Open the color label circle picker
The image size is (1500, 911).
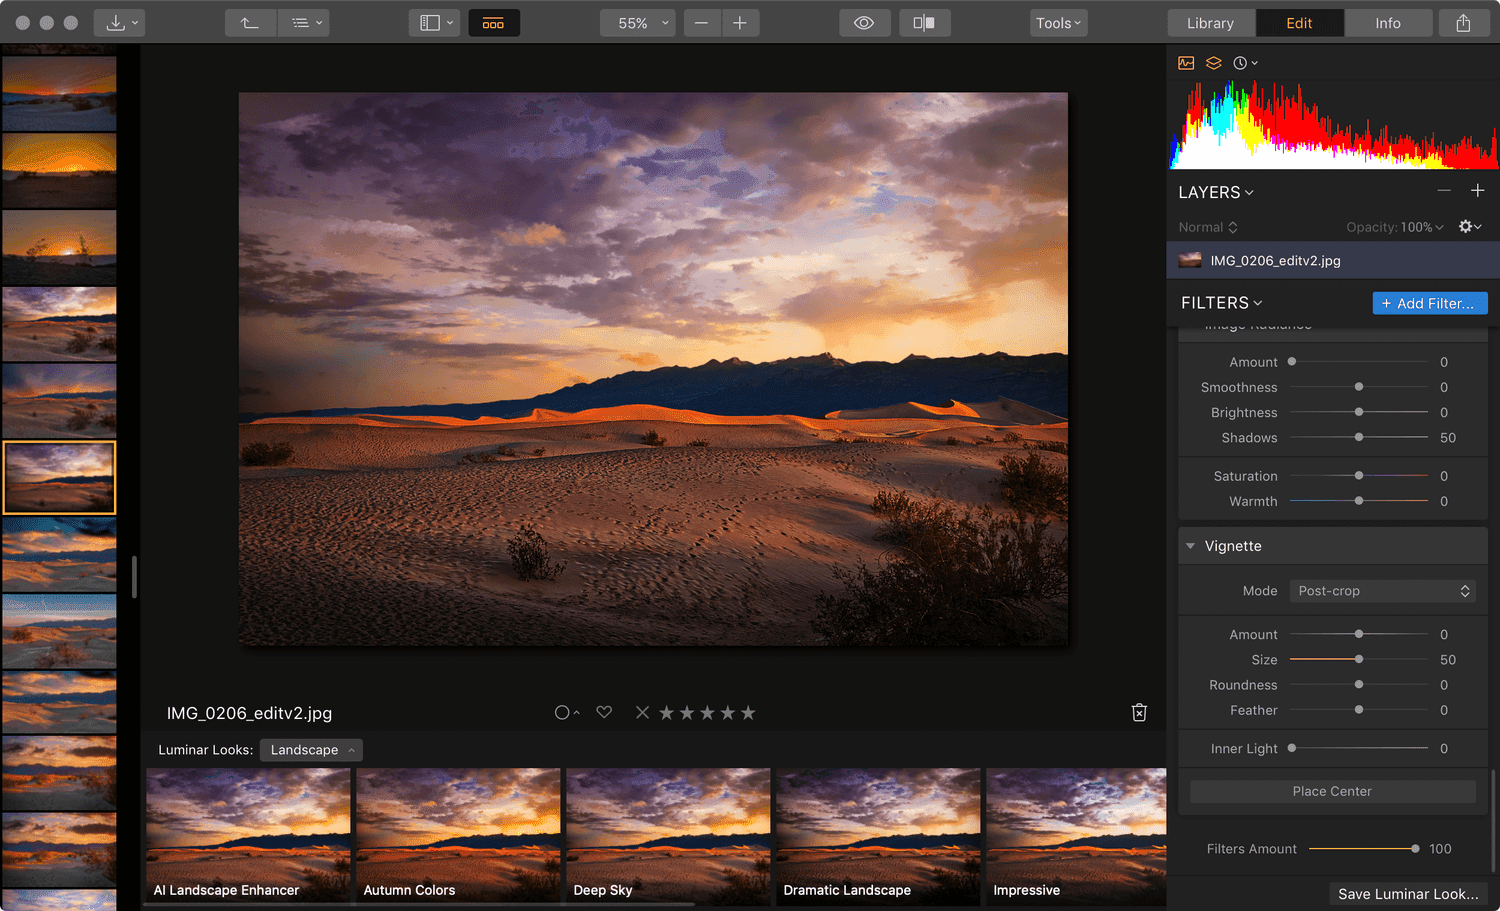[567, 713]
